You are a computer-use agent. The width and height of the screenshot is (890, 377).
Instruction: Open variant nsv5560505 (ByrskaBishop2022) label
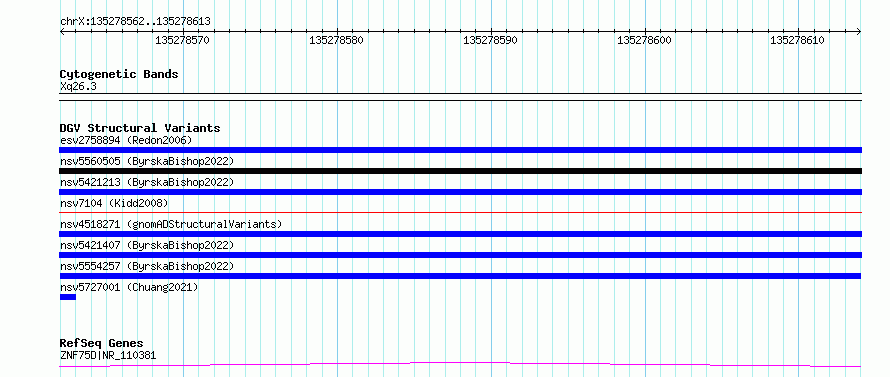[146, 161]
